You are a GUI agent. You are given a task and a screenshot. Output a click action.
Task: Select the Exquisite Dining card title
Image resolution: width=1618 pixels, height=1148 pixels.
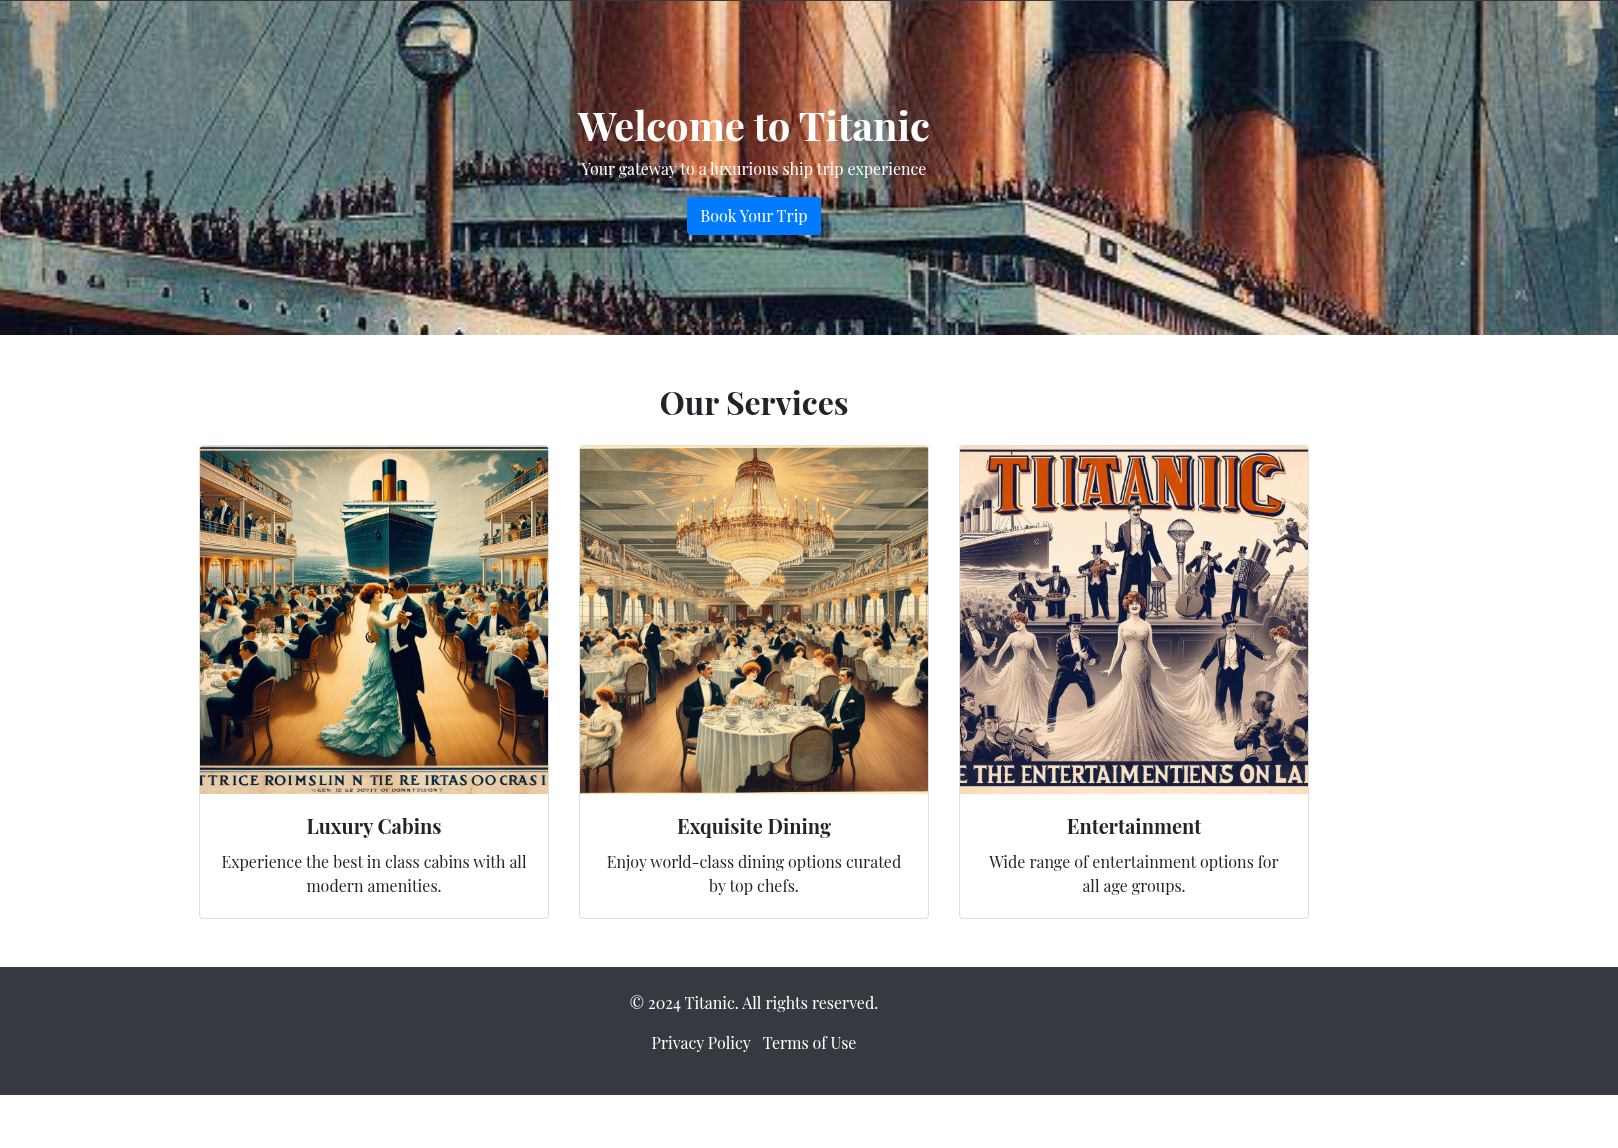pyautogui.click(x=754, y=827)
